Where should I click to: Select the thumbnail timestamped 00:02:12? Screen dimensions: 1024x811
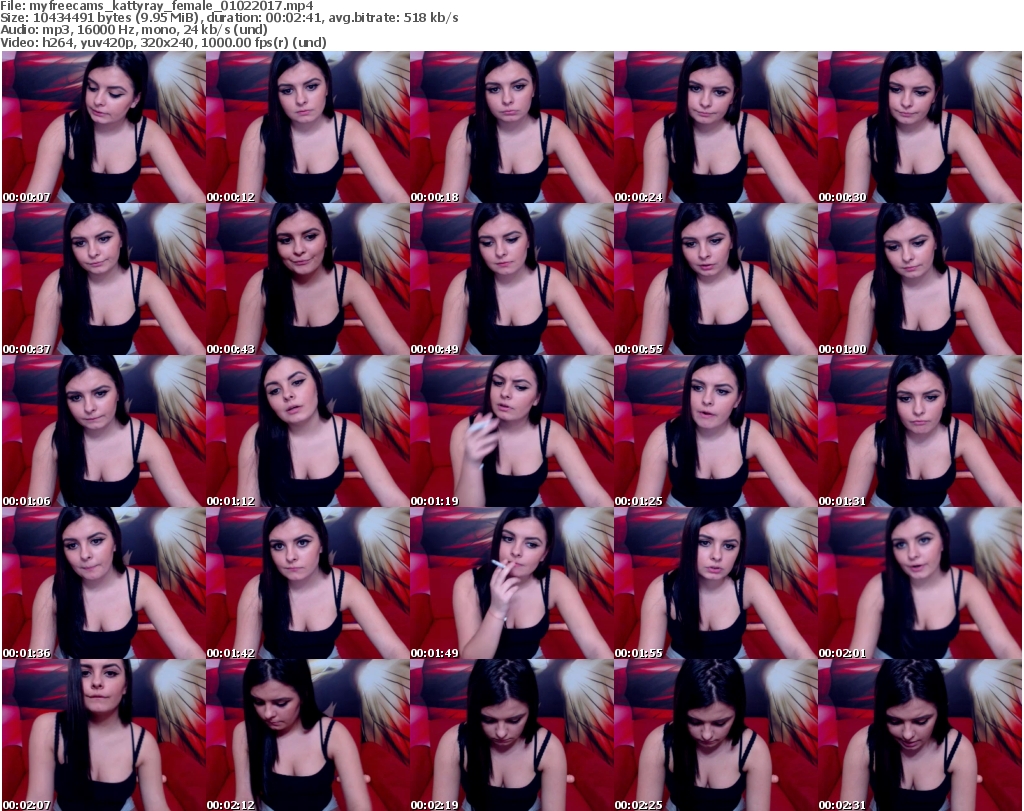[x=308, y=735]
